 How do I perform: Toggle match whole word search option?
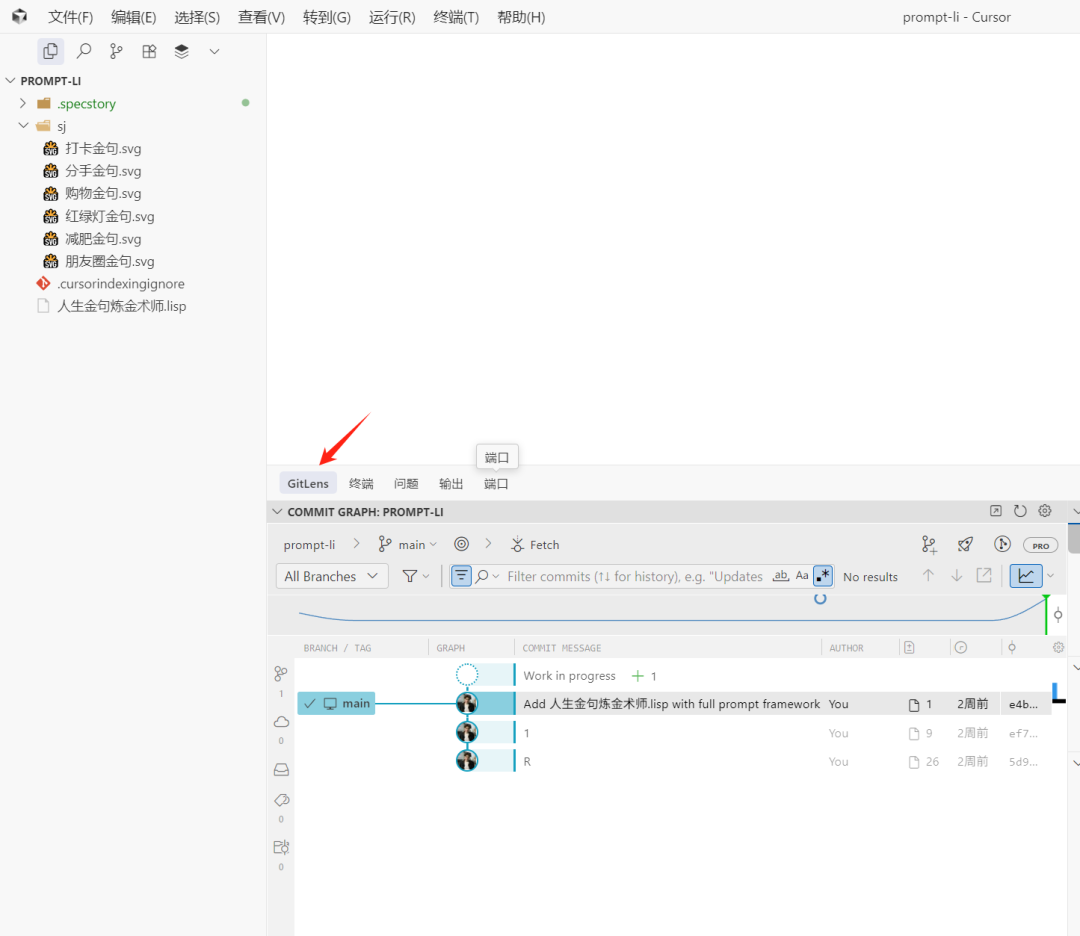(780, 576)
